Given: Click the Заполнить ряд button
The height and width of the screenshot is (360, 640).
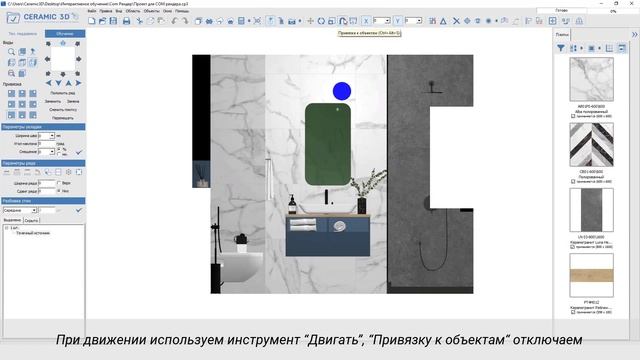Looking at the screenshot, I should [x=63, y=93].
